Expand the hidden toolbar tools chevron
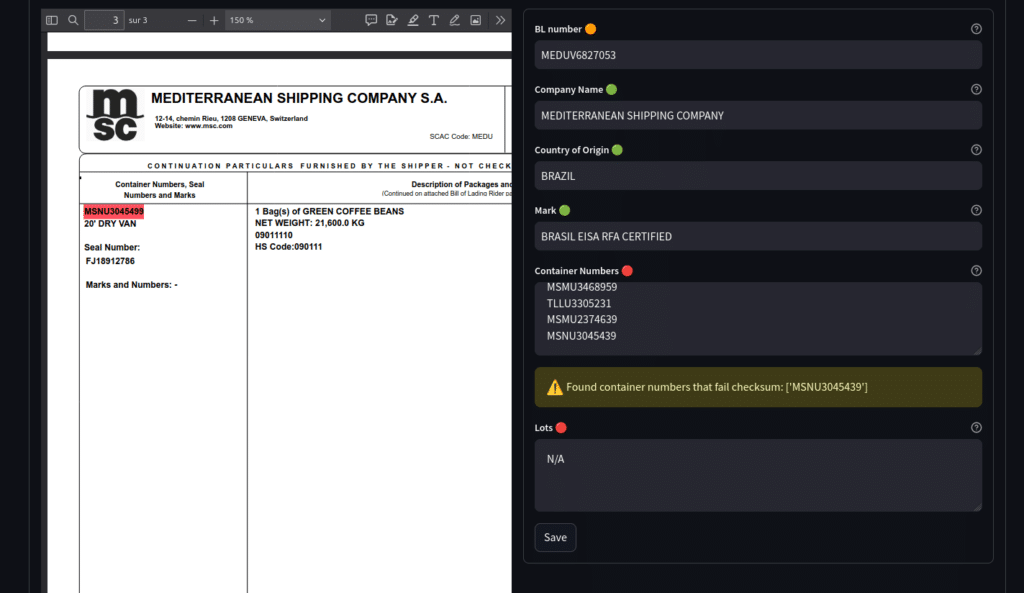1024x593 pixels. [501, 19]
